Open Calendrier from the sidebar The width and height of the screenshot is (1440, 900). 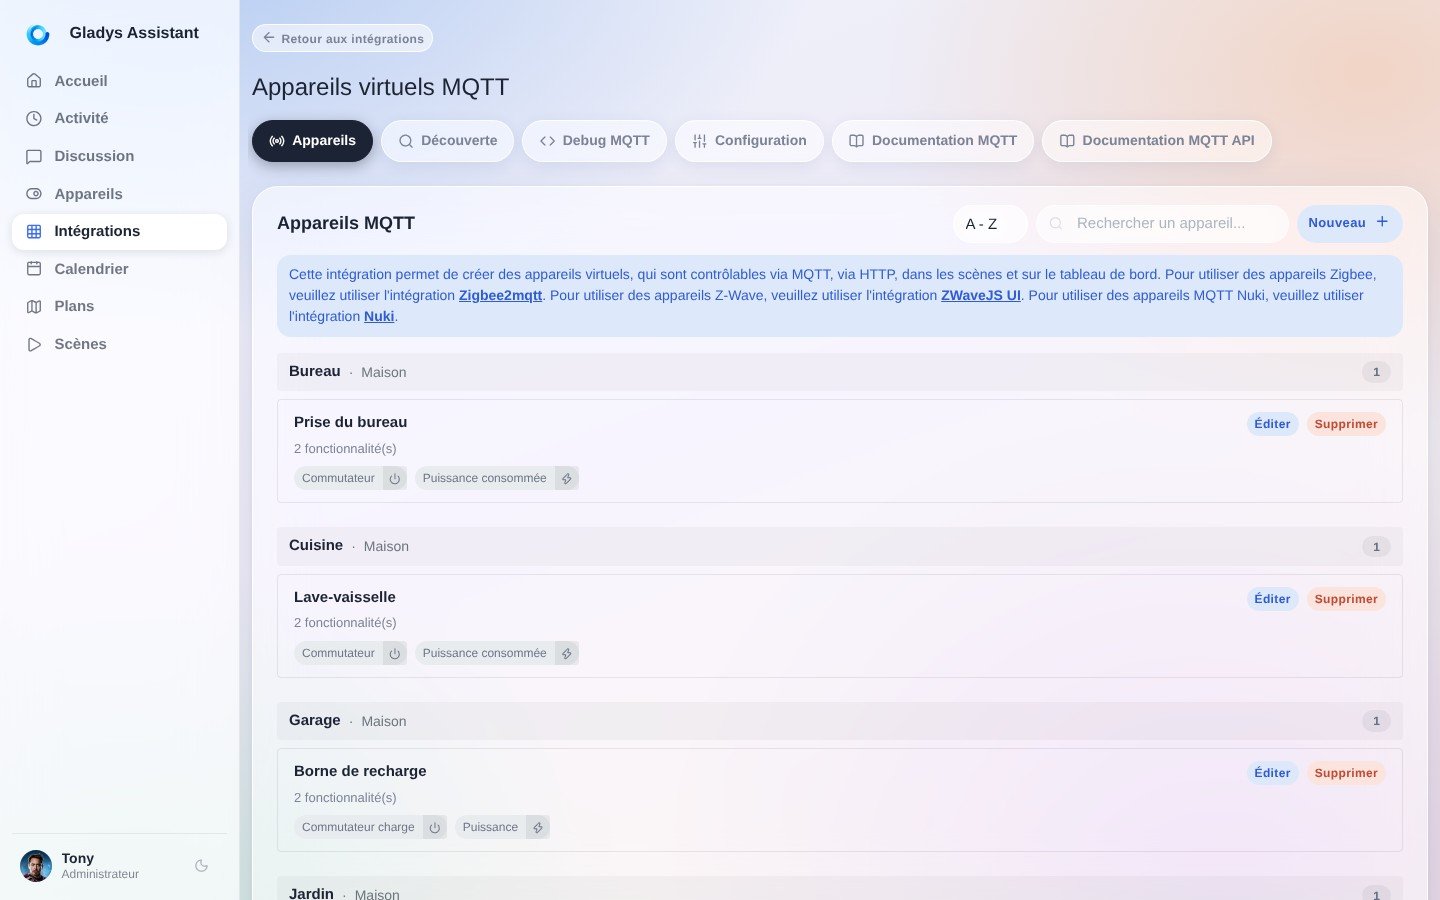pyautogui.click(x=119, y=269)
